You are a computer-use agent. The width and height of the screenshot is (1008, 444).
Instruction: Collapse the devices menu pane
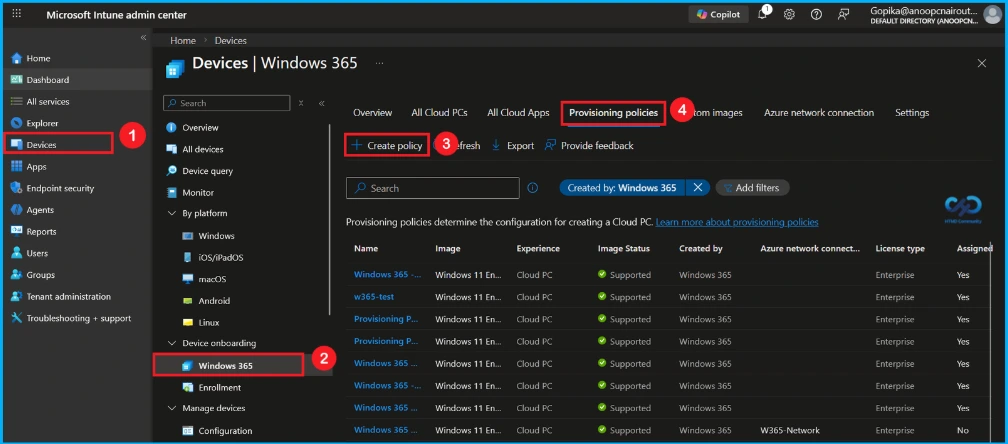pos(321,103)
